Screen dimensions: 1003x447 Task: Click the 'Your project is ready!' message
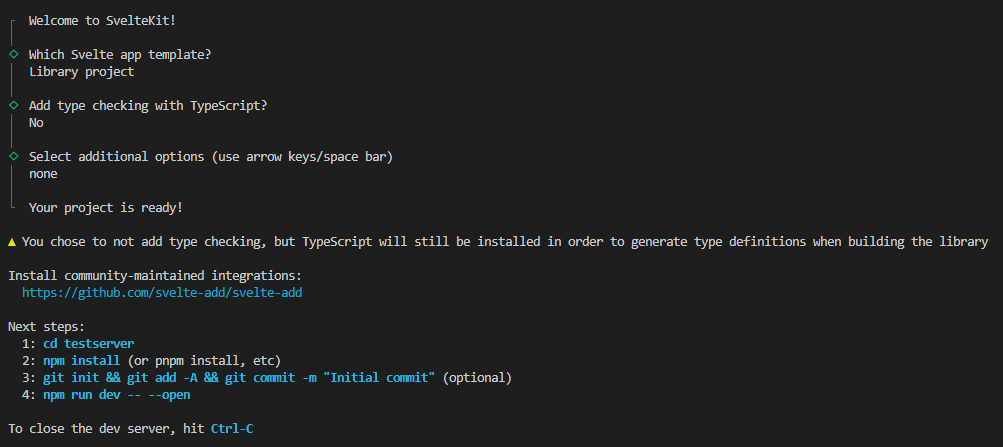coord(106,208)
